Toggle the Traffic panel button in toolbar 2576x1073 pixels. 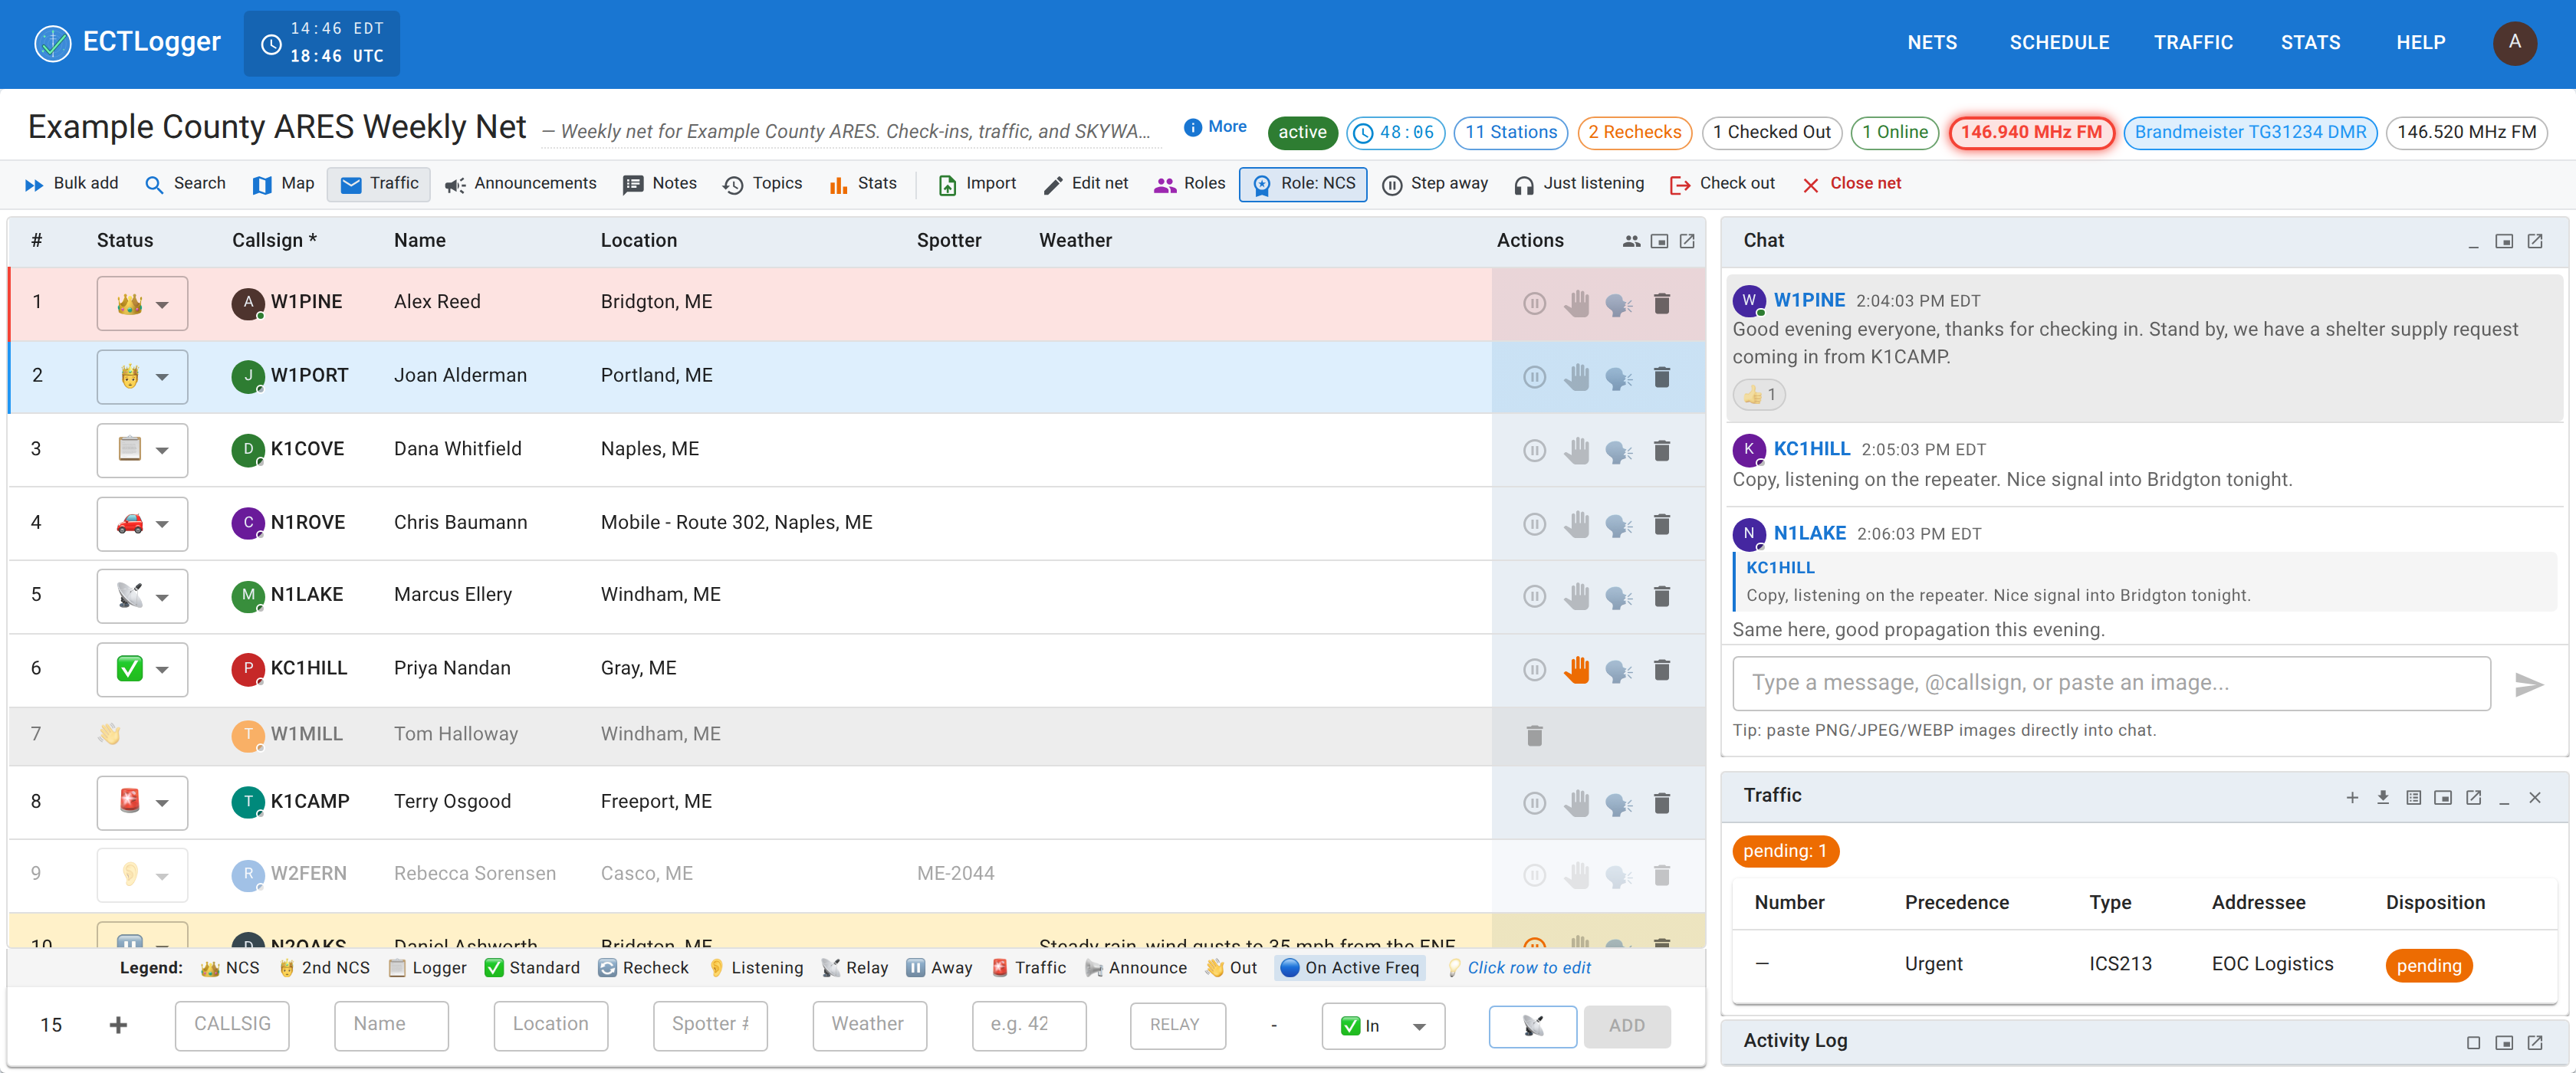coord(379,184)
